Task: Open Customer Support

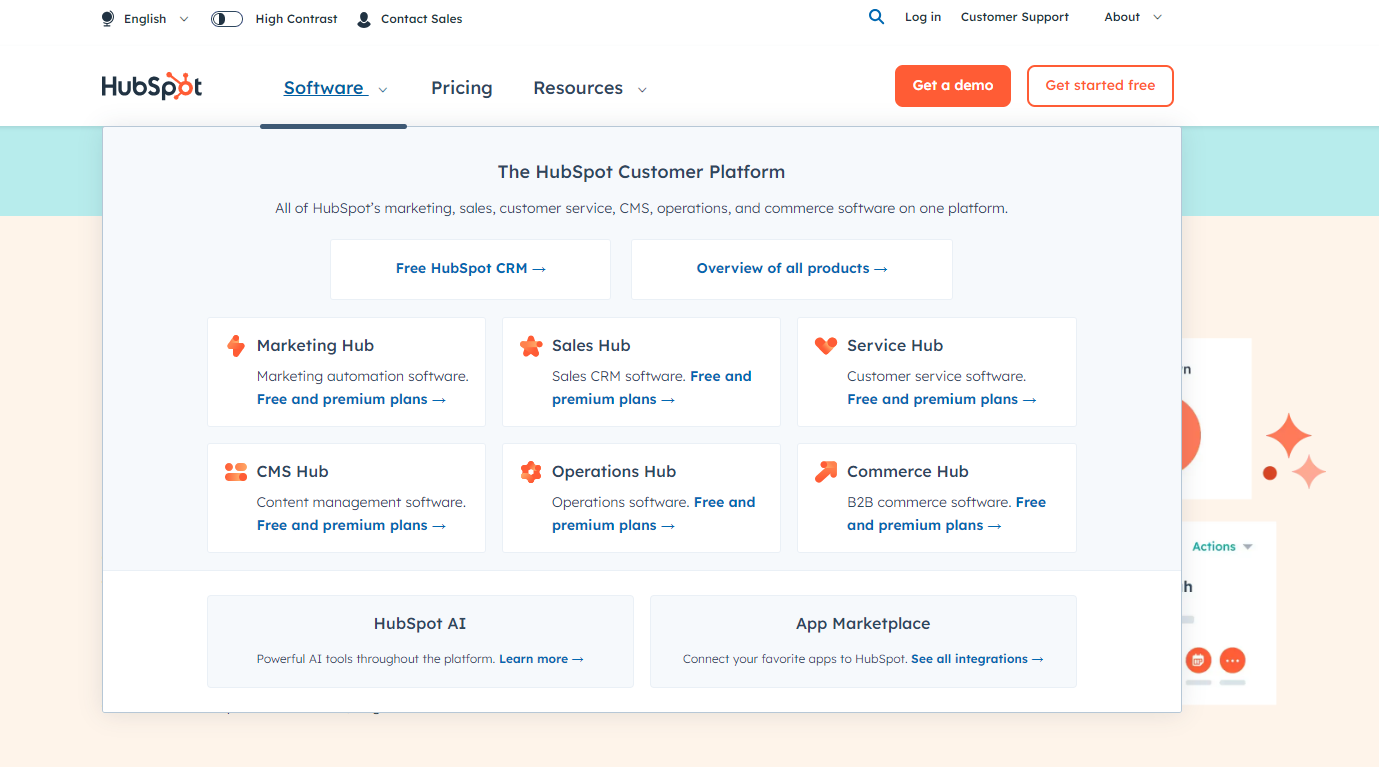Action: [1015, 17]
